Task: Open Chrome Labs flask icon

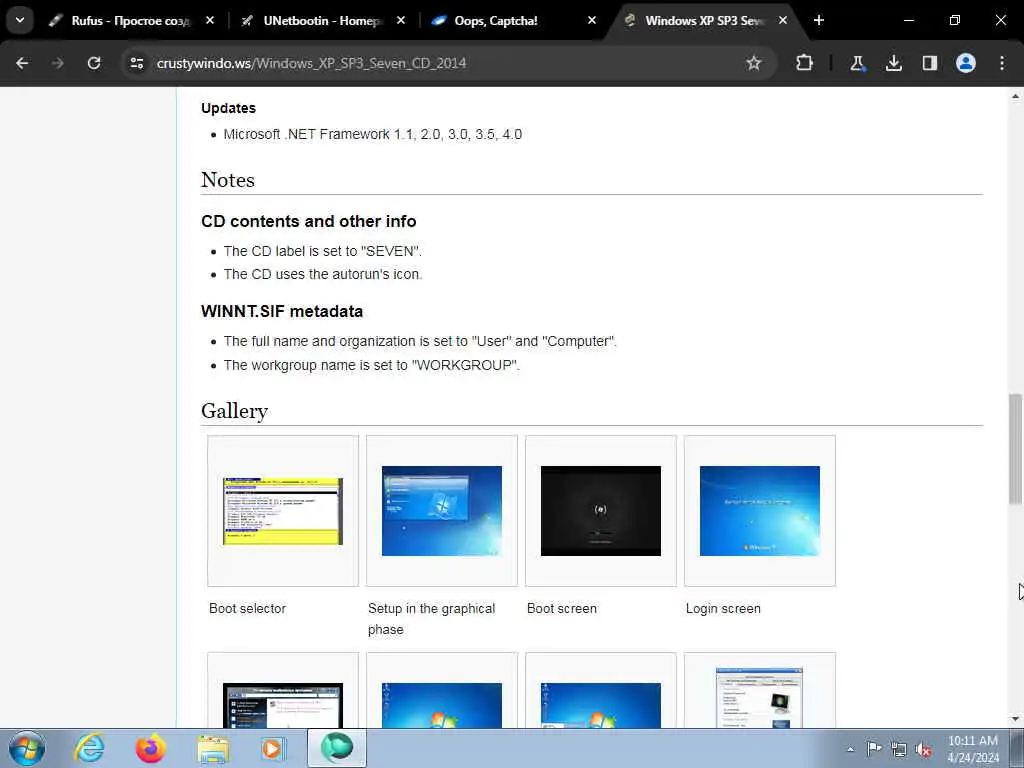Action: tap(857, 63)
